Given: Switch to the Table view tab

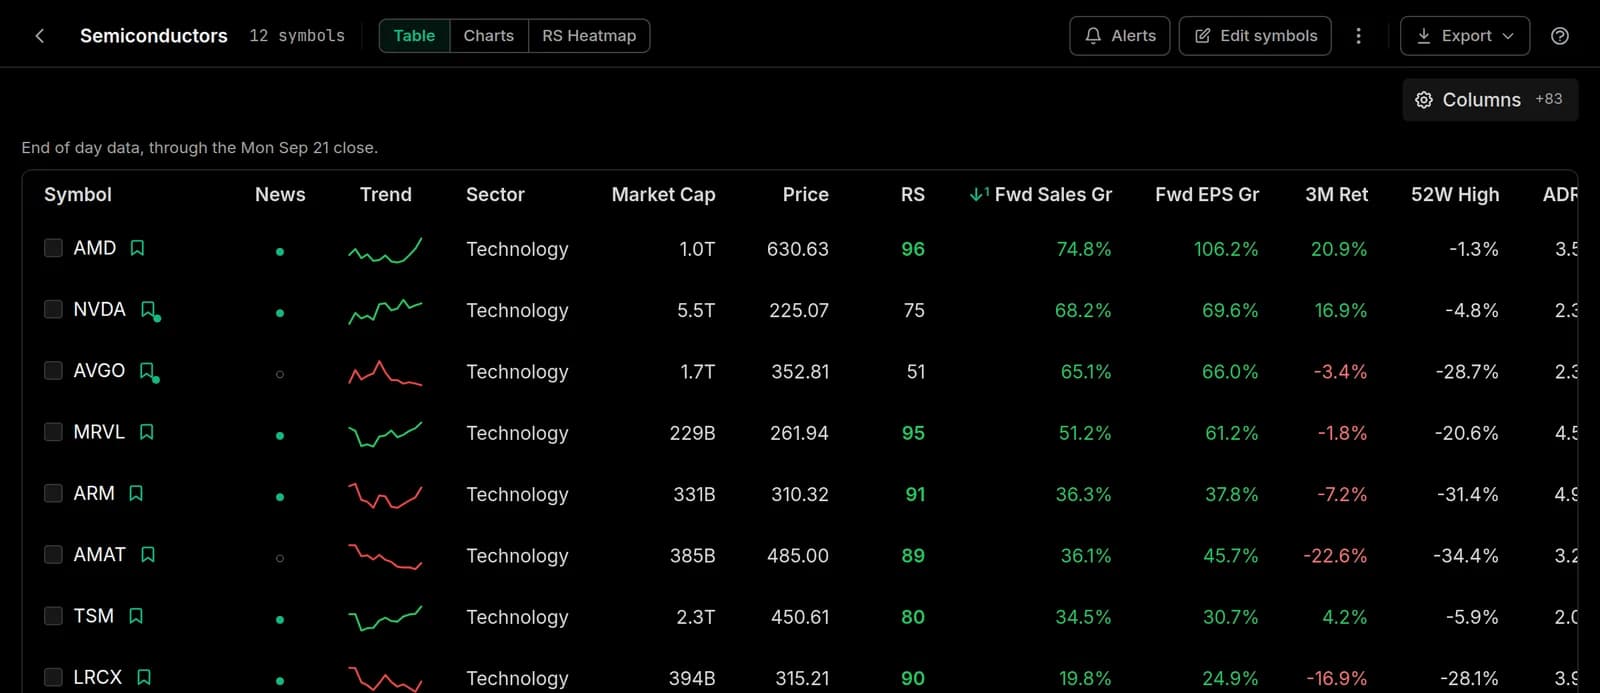Looking at the screenshot, I should (x=414, y=36).
